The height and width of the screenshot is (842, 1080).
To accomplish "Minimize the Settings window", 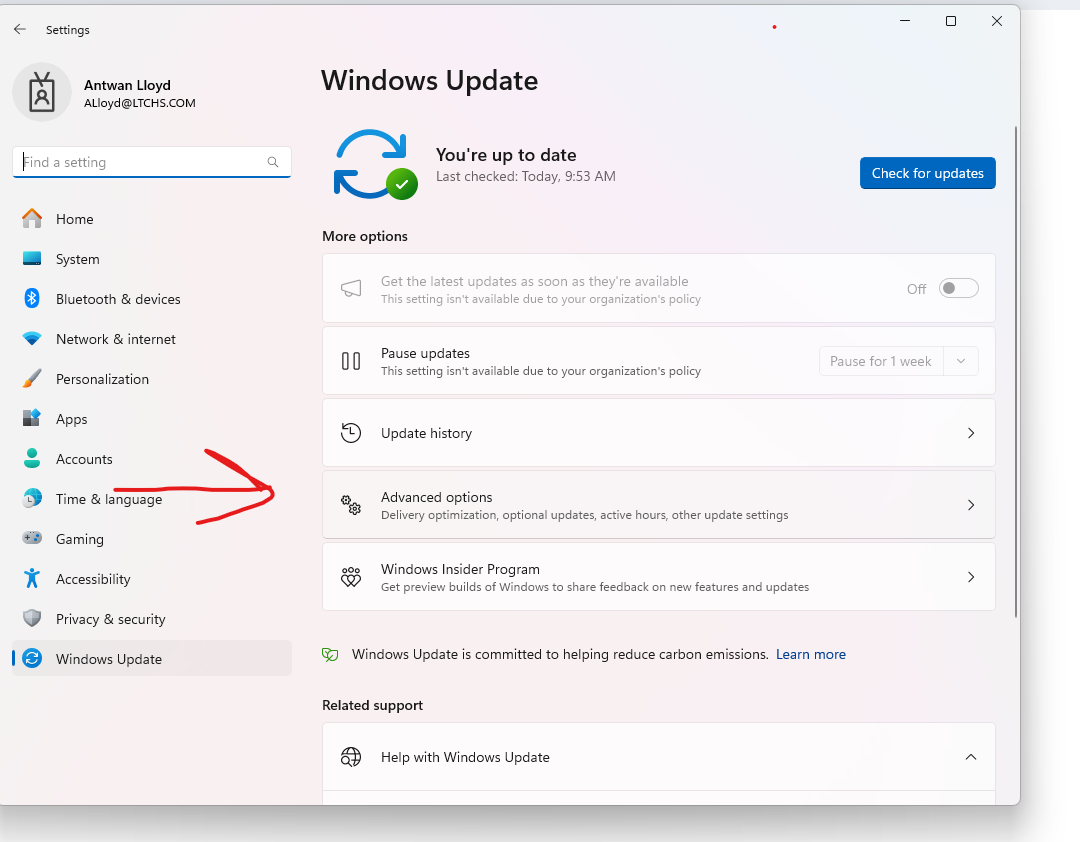I will click(x=905, y=21).
